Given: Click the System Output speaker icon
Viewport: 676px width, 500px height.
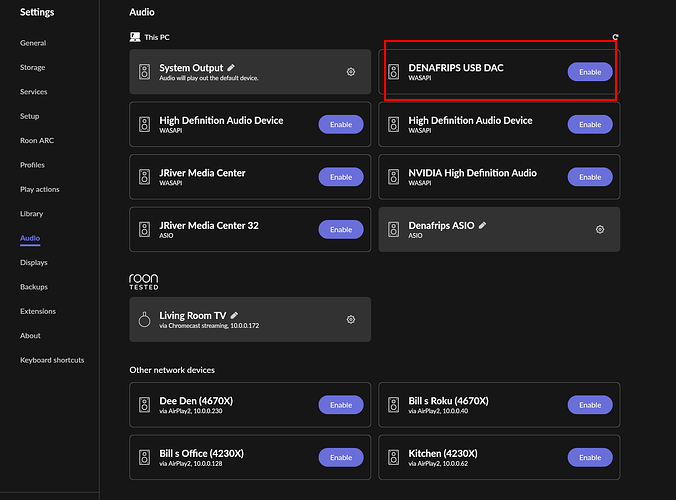Looking at the screenshot, I should click(144, 72).
